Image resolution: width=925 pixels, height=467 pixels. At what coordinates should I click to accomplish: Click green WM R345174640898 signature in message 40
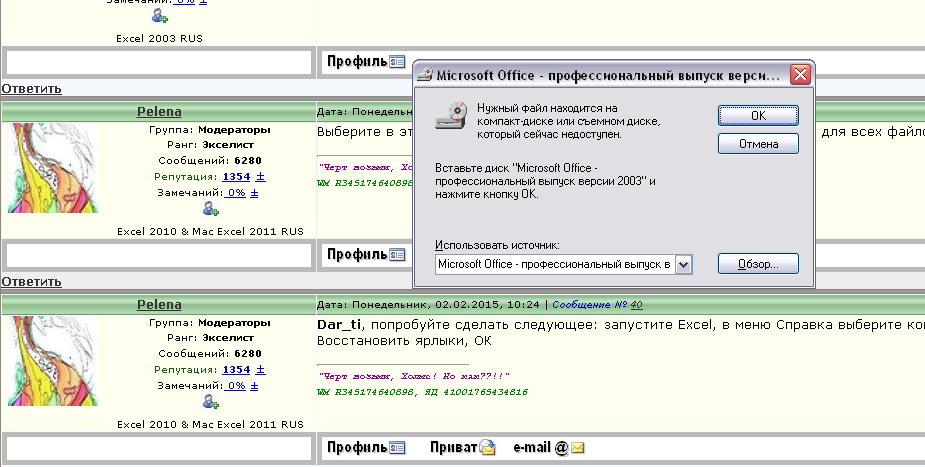366,392
